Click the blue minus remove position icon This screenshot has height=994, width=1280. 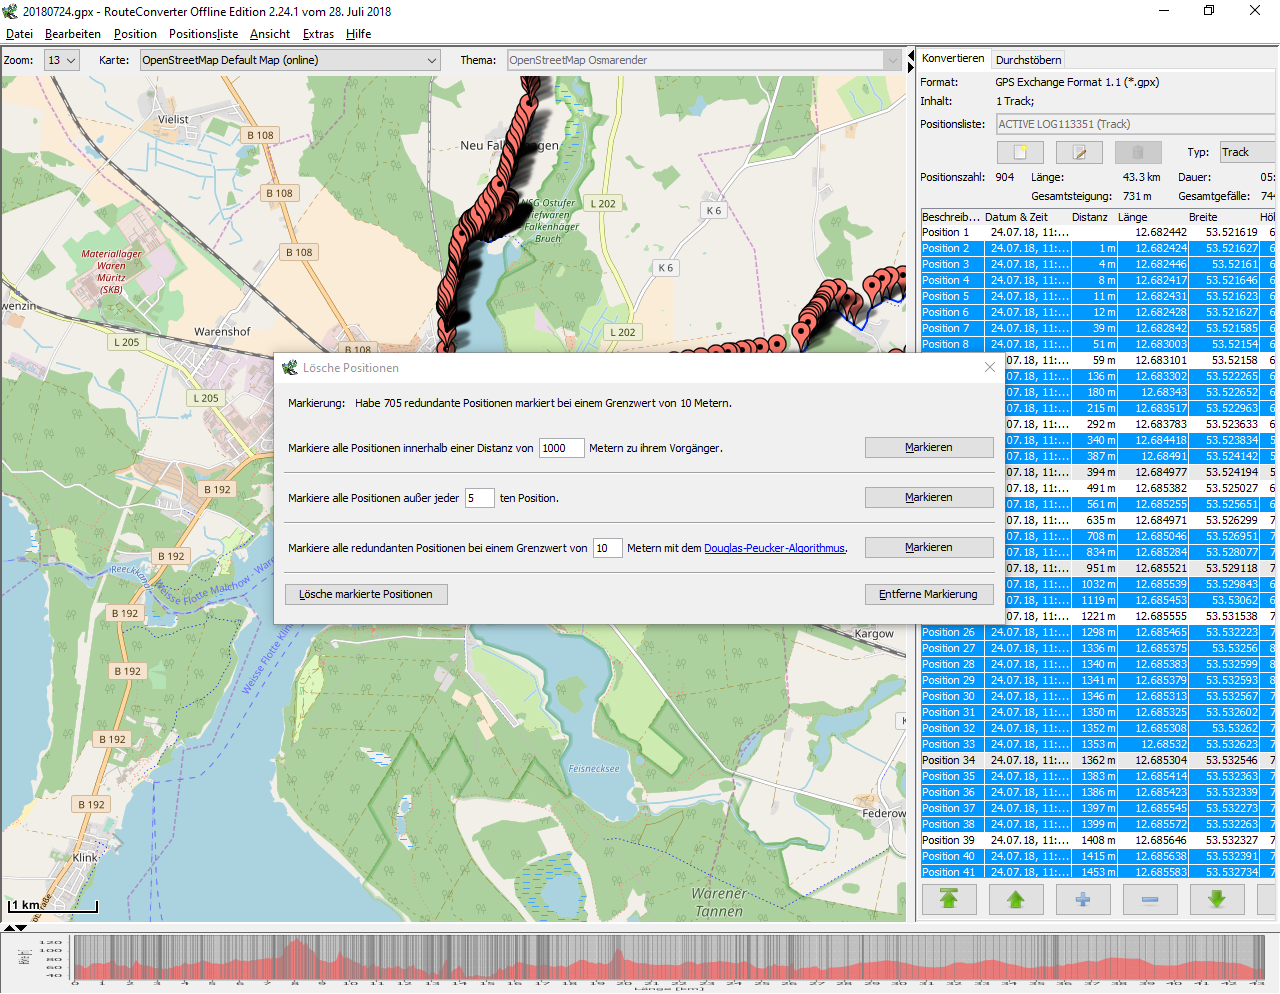tap(1150, 899)
